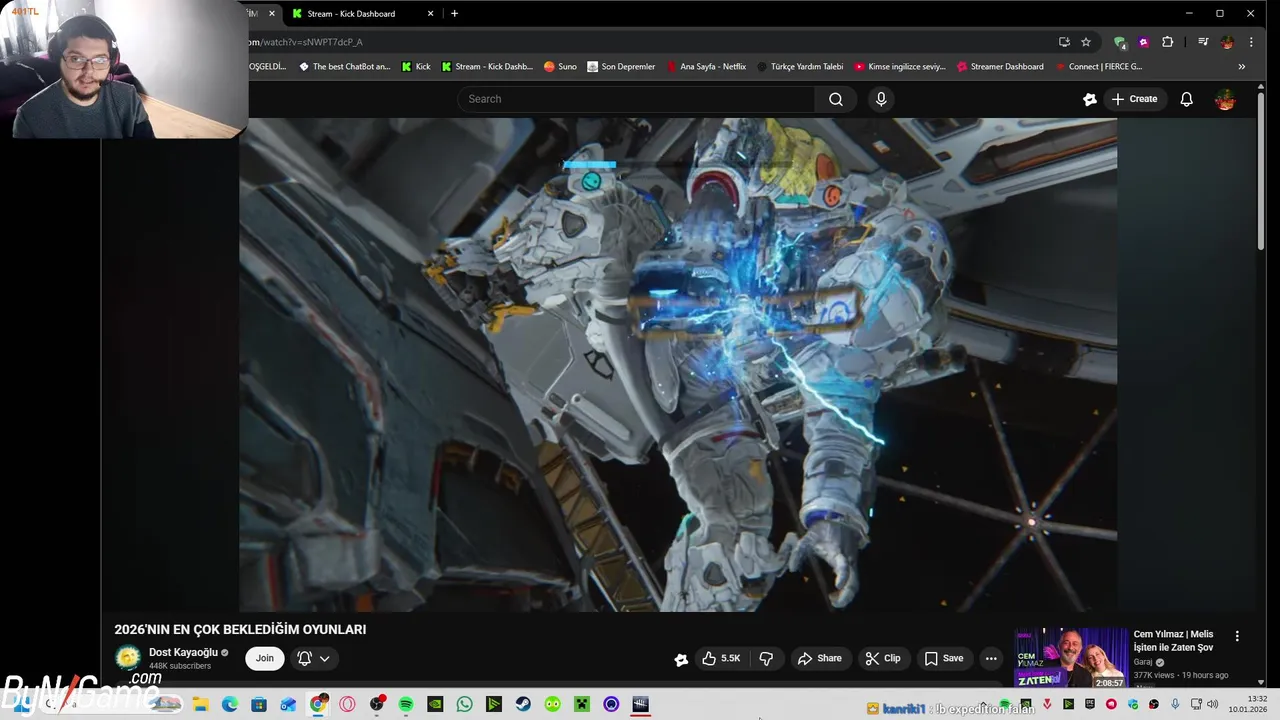Open the Kick bookmark
This screenshot has height=720, width=1280.
416,67
